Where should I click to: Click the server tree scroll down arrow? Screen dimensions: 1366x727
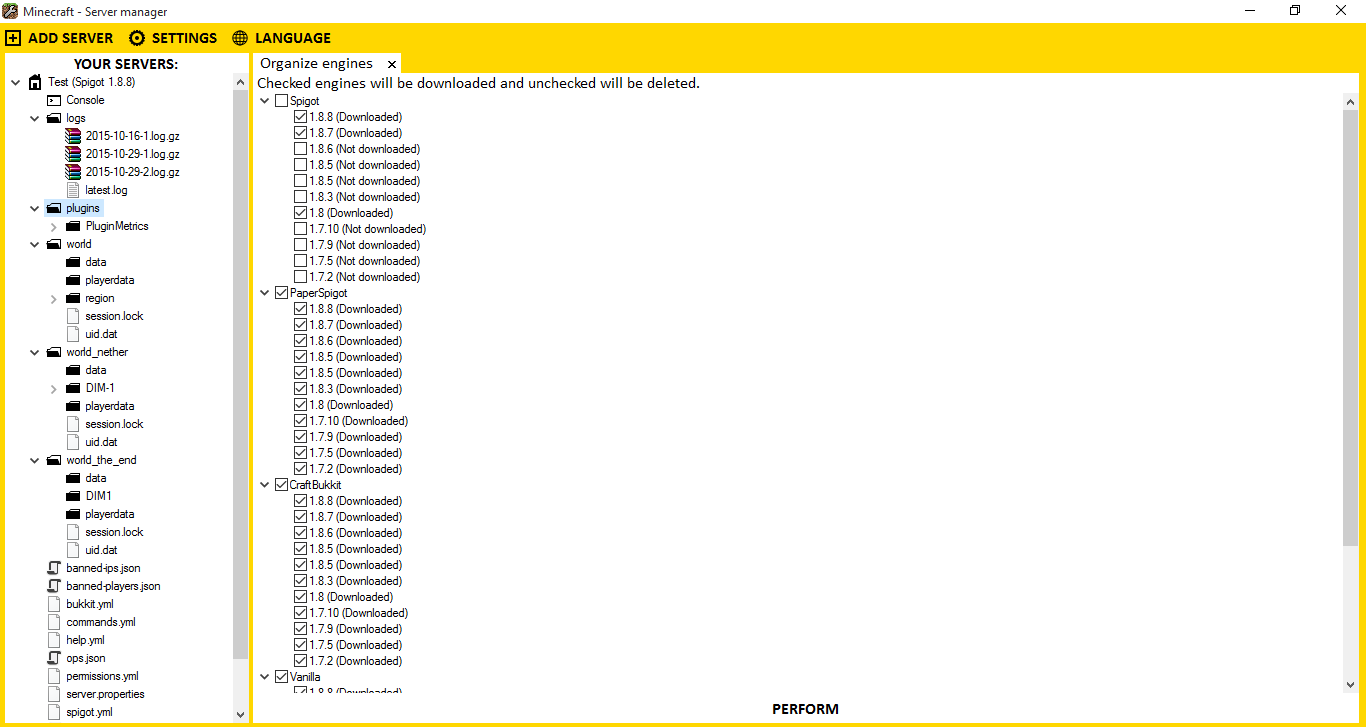tap(240, 714)
